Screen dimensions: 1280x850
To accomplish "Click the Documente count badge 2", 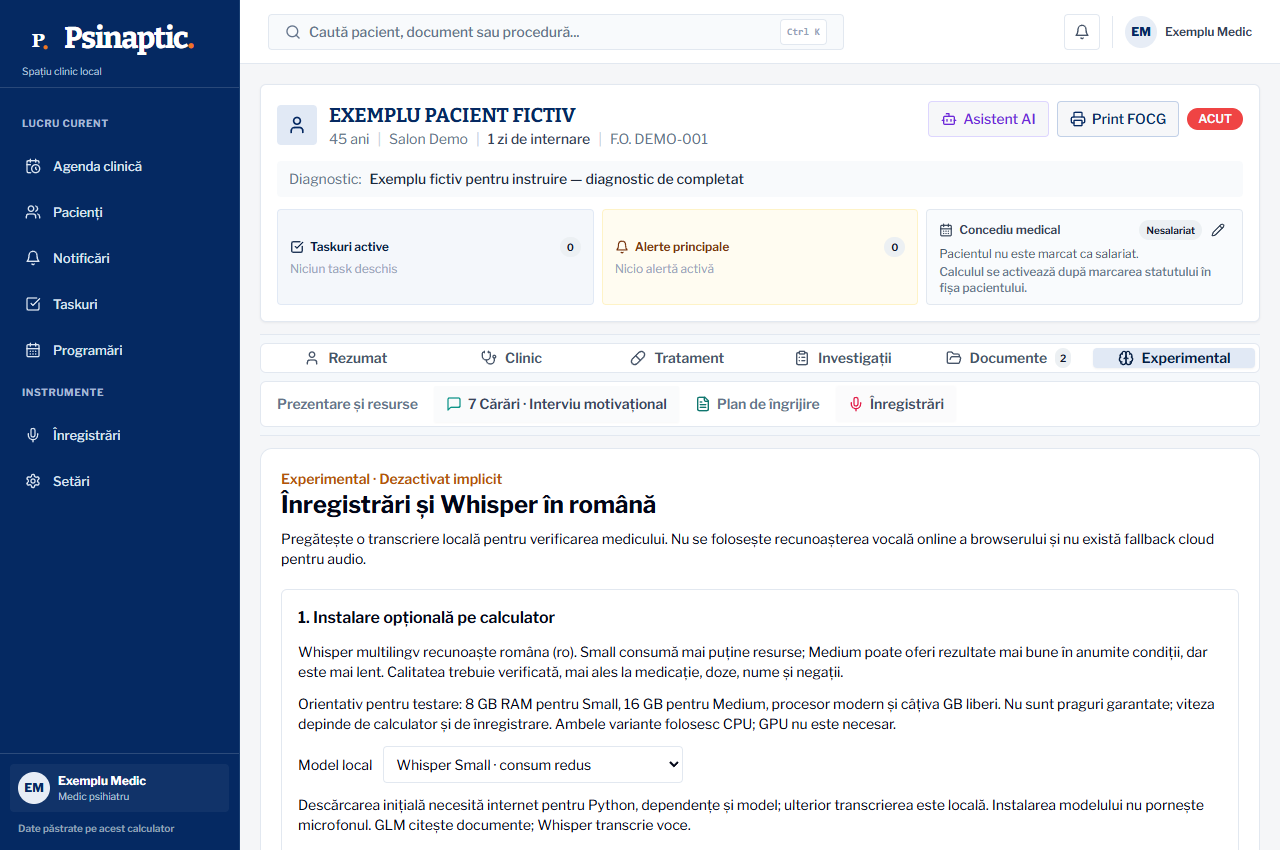I will click(1062, 358).
